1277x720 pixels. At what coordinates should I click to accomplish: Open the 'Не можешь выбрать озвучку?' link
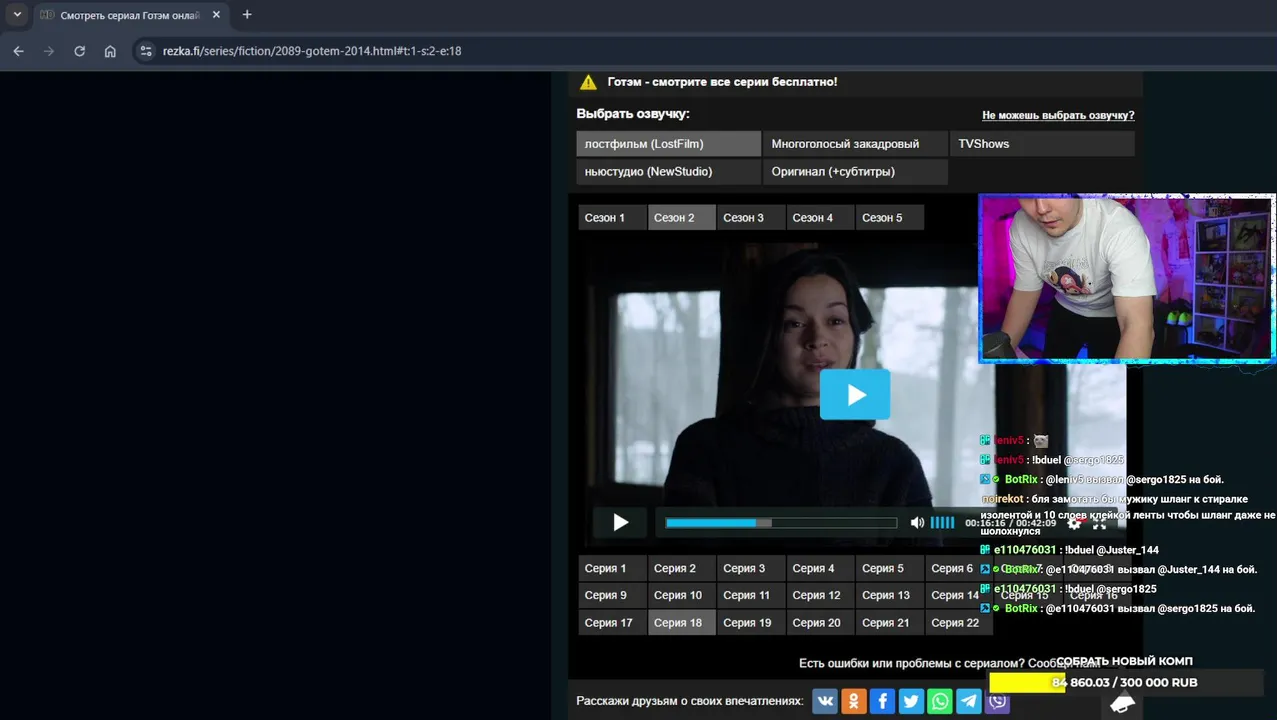pos(1058,116)
